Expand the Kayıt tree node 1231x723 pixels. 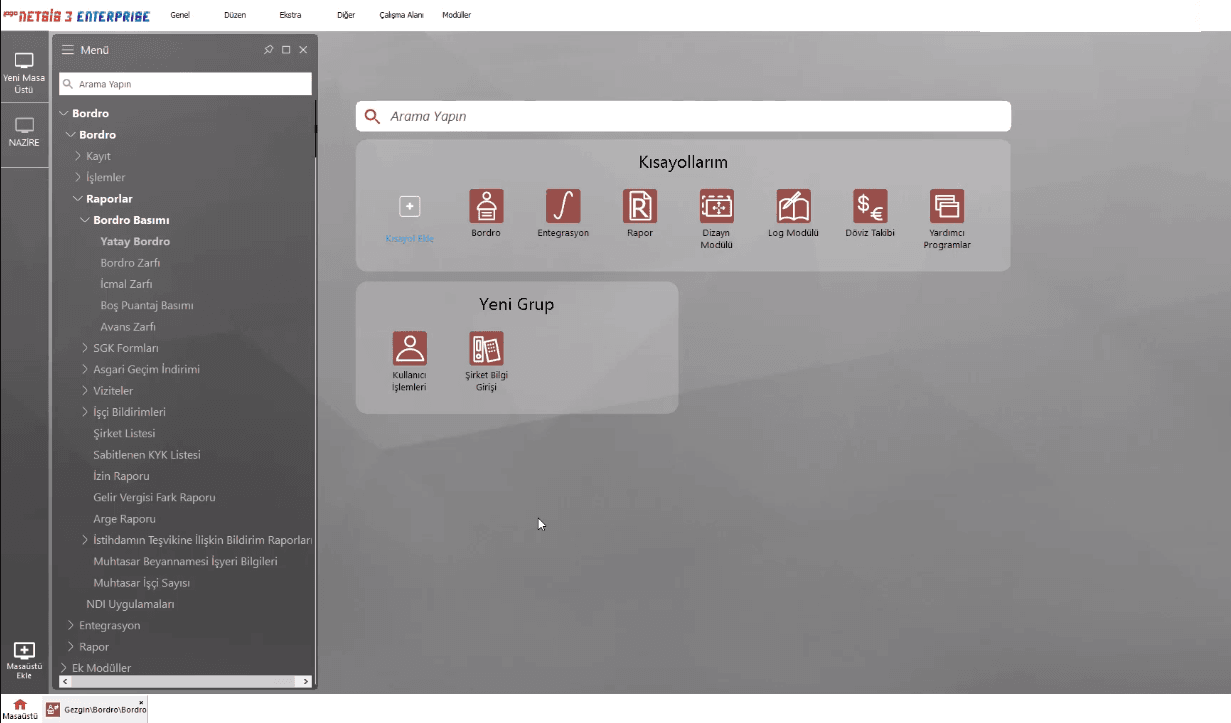tap(78, 156)
